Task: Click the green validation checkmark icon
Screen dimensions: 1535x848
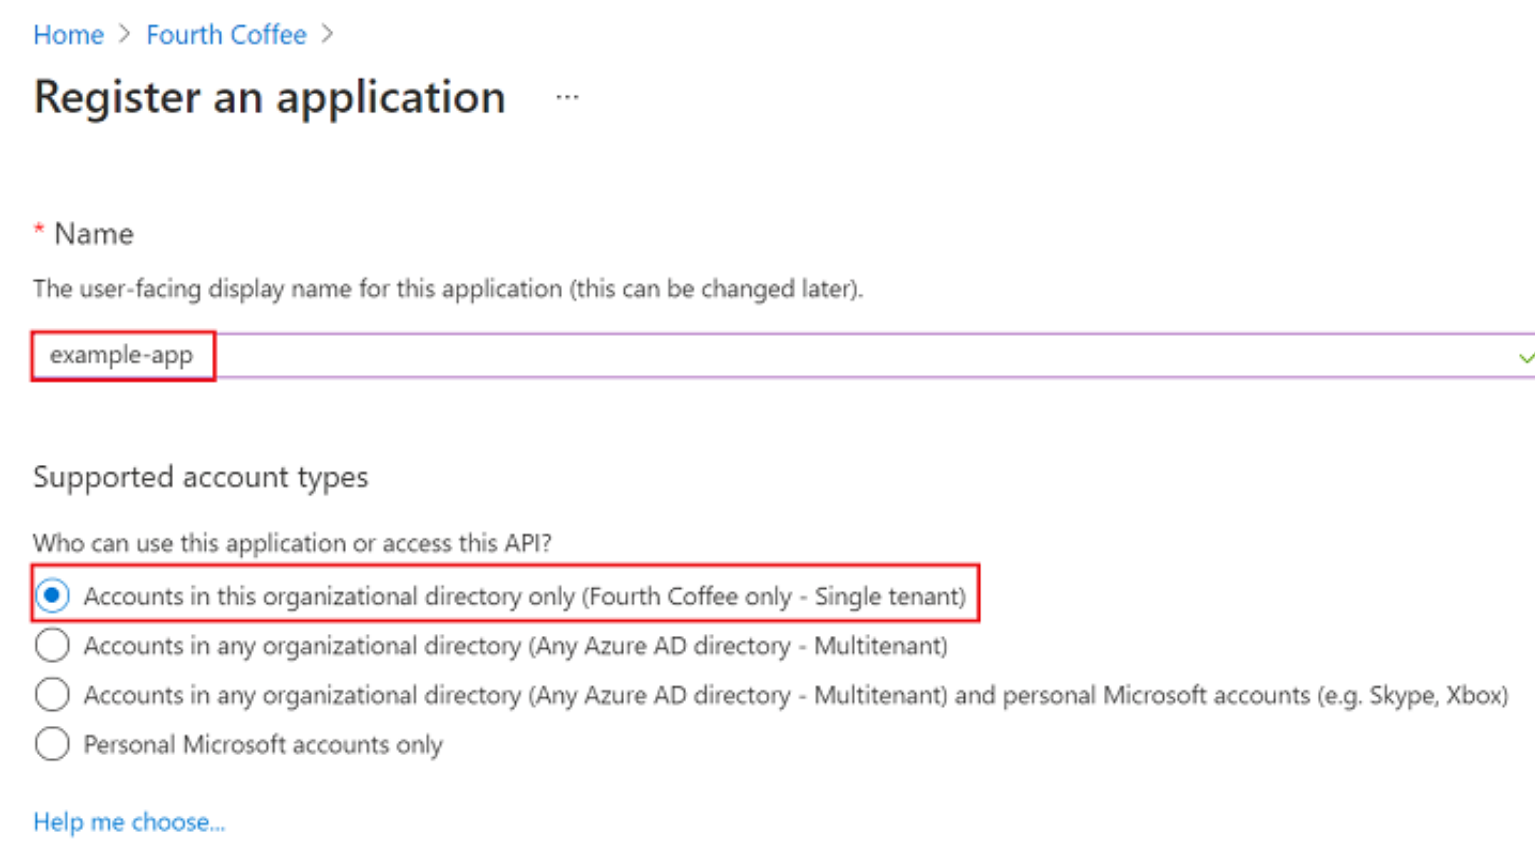Action: [x=1525, y=357]
